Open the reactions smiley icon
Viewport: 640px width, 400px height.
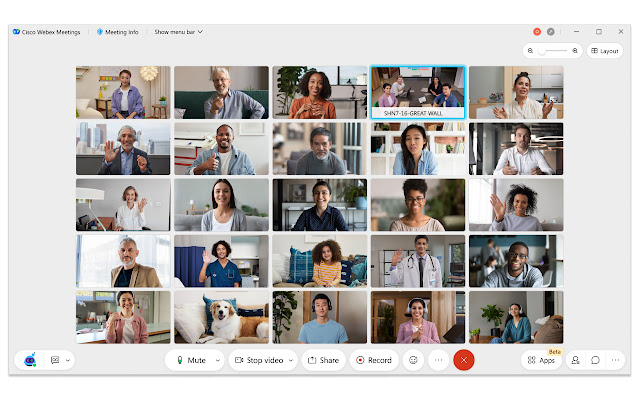click(x=413, y=360)
